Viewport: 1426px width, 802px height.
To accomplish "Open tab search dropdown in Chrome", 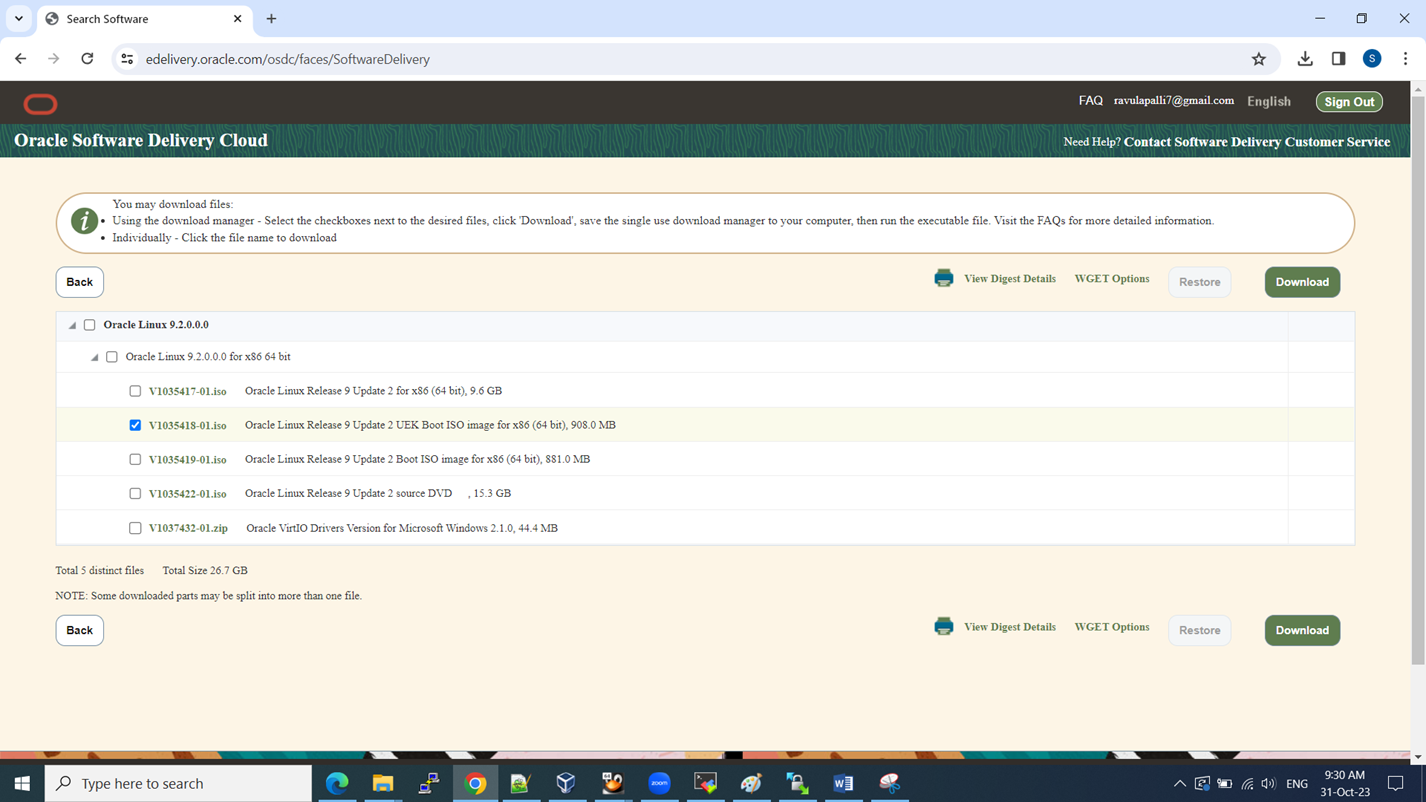I will 18,19.
